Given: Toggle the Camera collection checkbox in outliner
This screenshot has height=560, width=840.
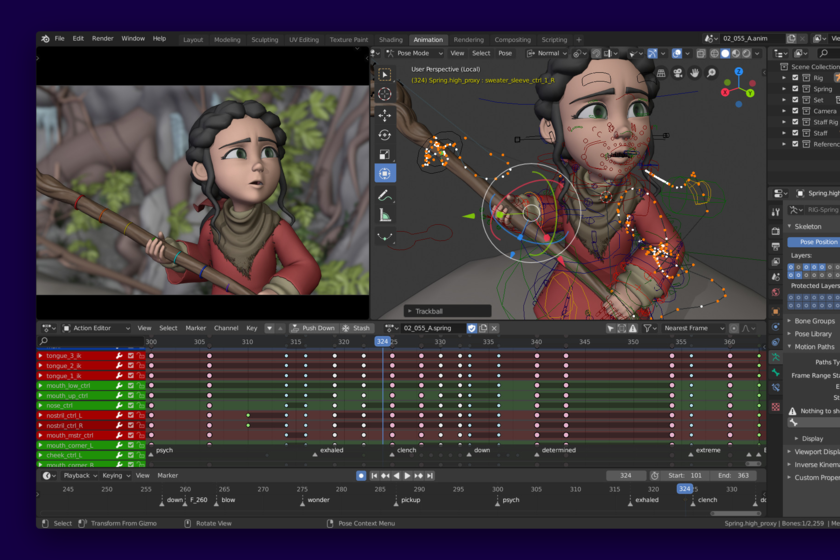Looking at the screenshot, I should pos(796,111).
